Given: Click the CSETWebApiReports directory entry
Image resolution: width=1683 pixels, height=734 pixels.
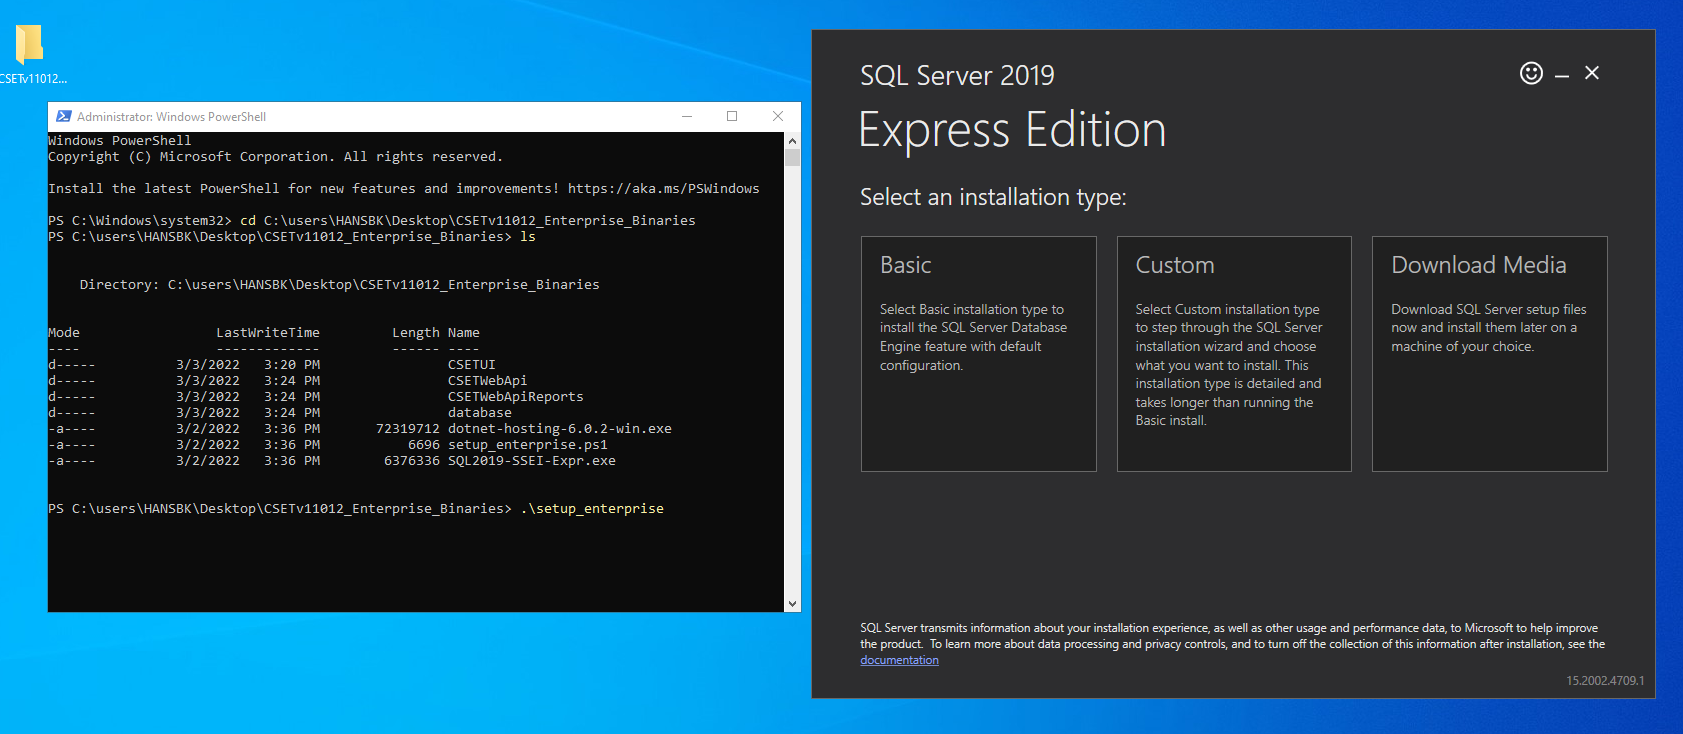Looking at the screenshot, I should coord(515,397).
